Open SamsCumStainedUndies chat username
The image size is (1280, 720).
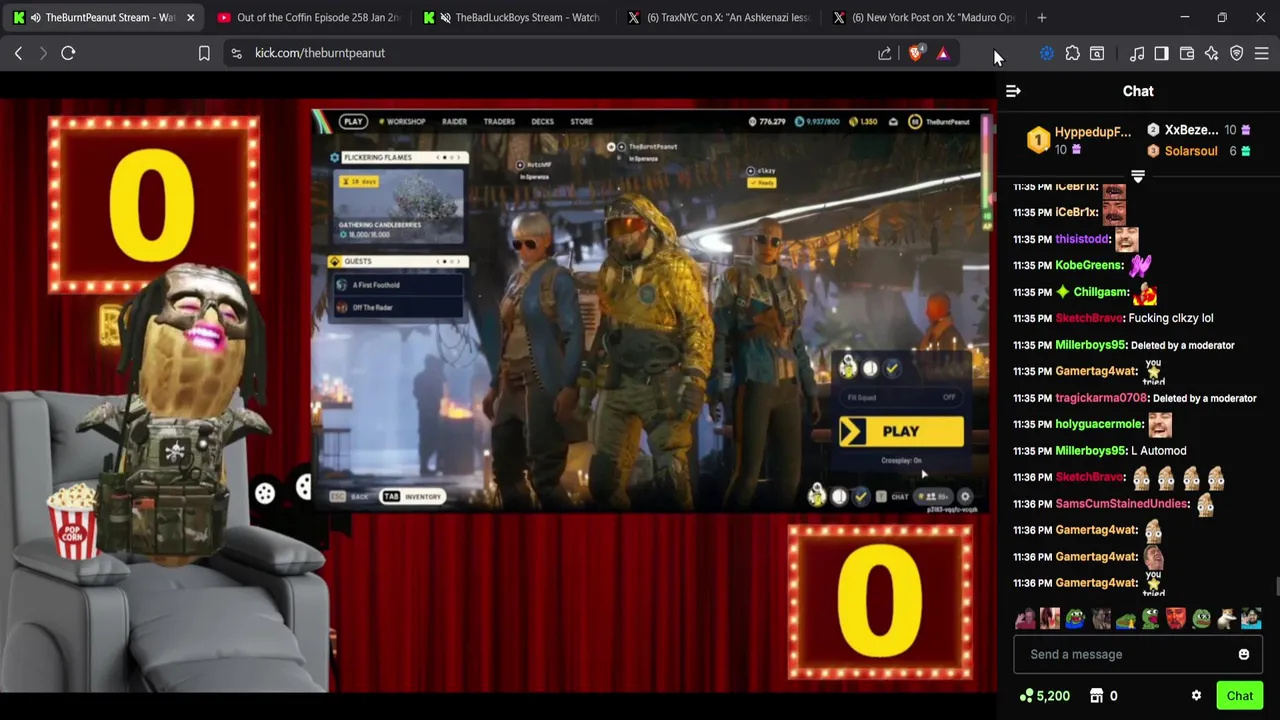point(1122,504)
